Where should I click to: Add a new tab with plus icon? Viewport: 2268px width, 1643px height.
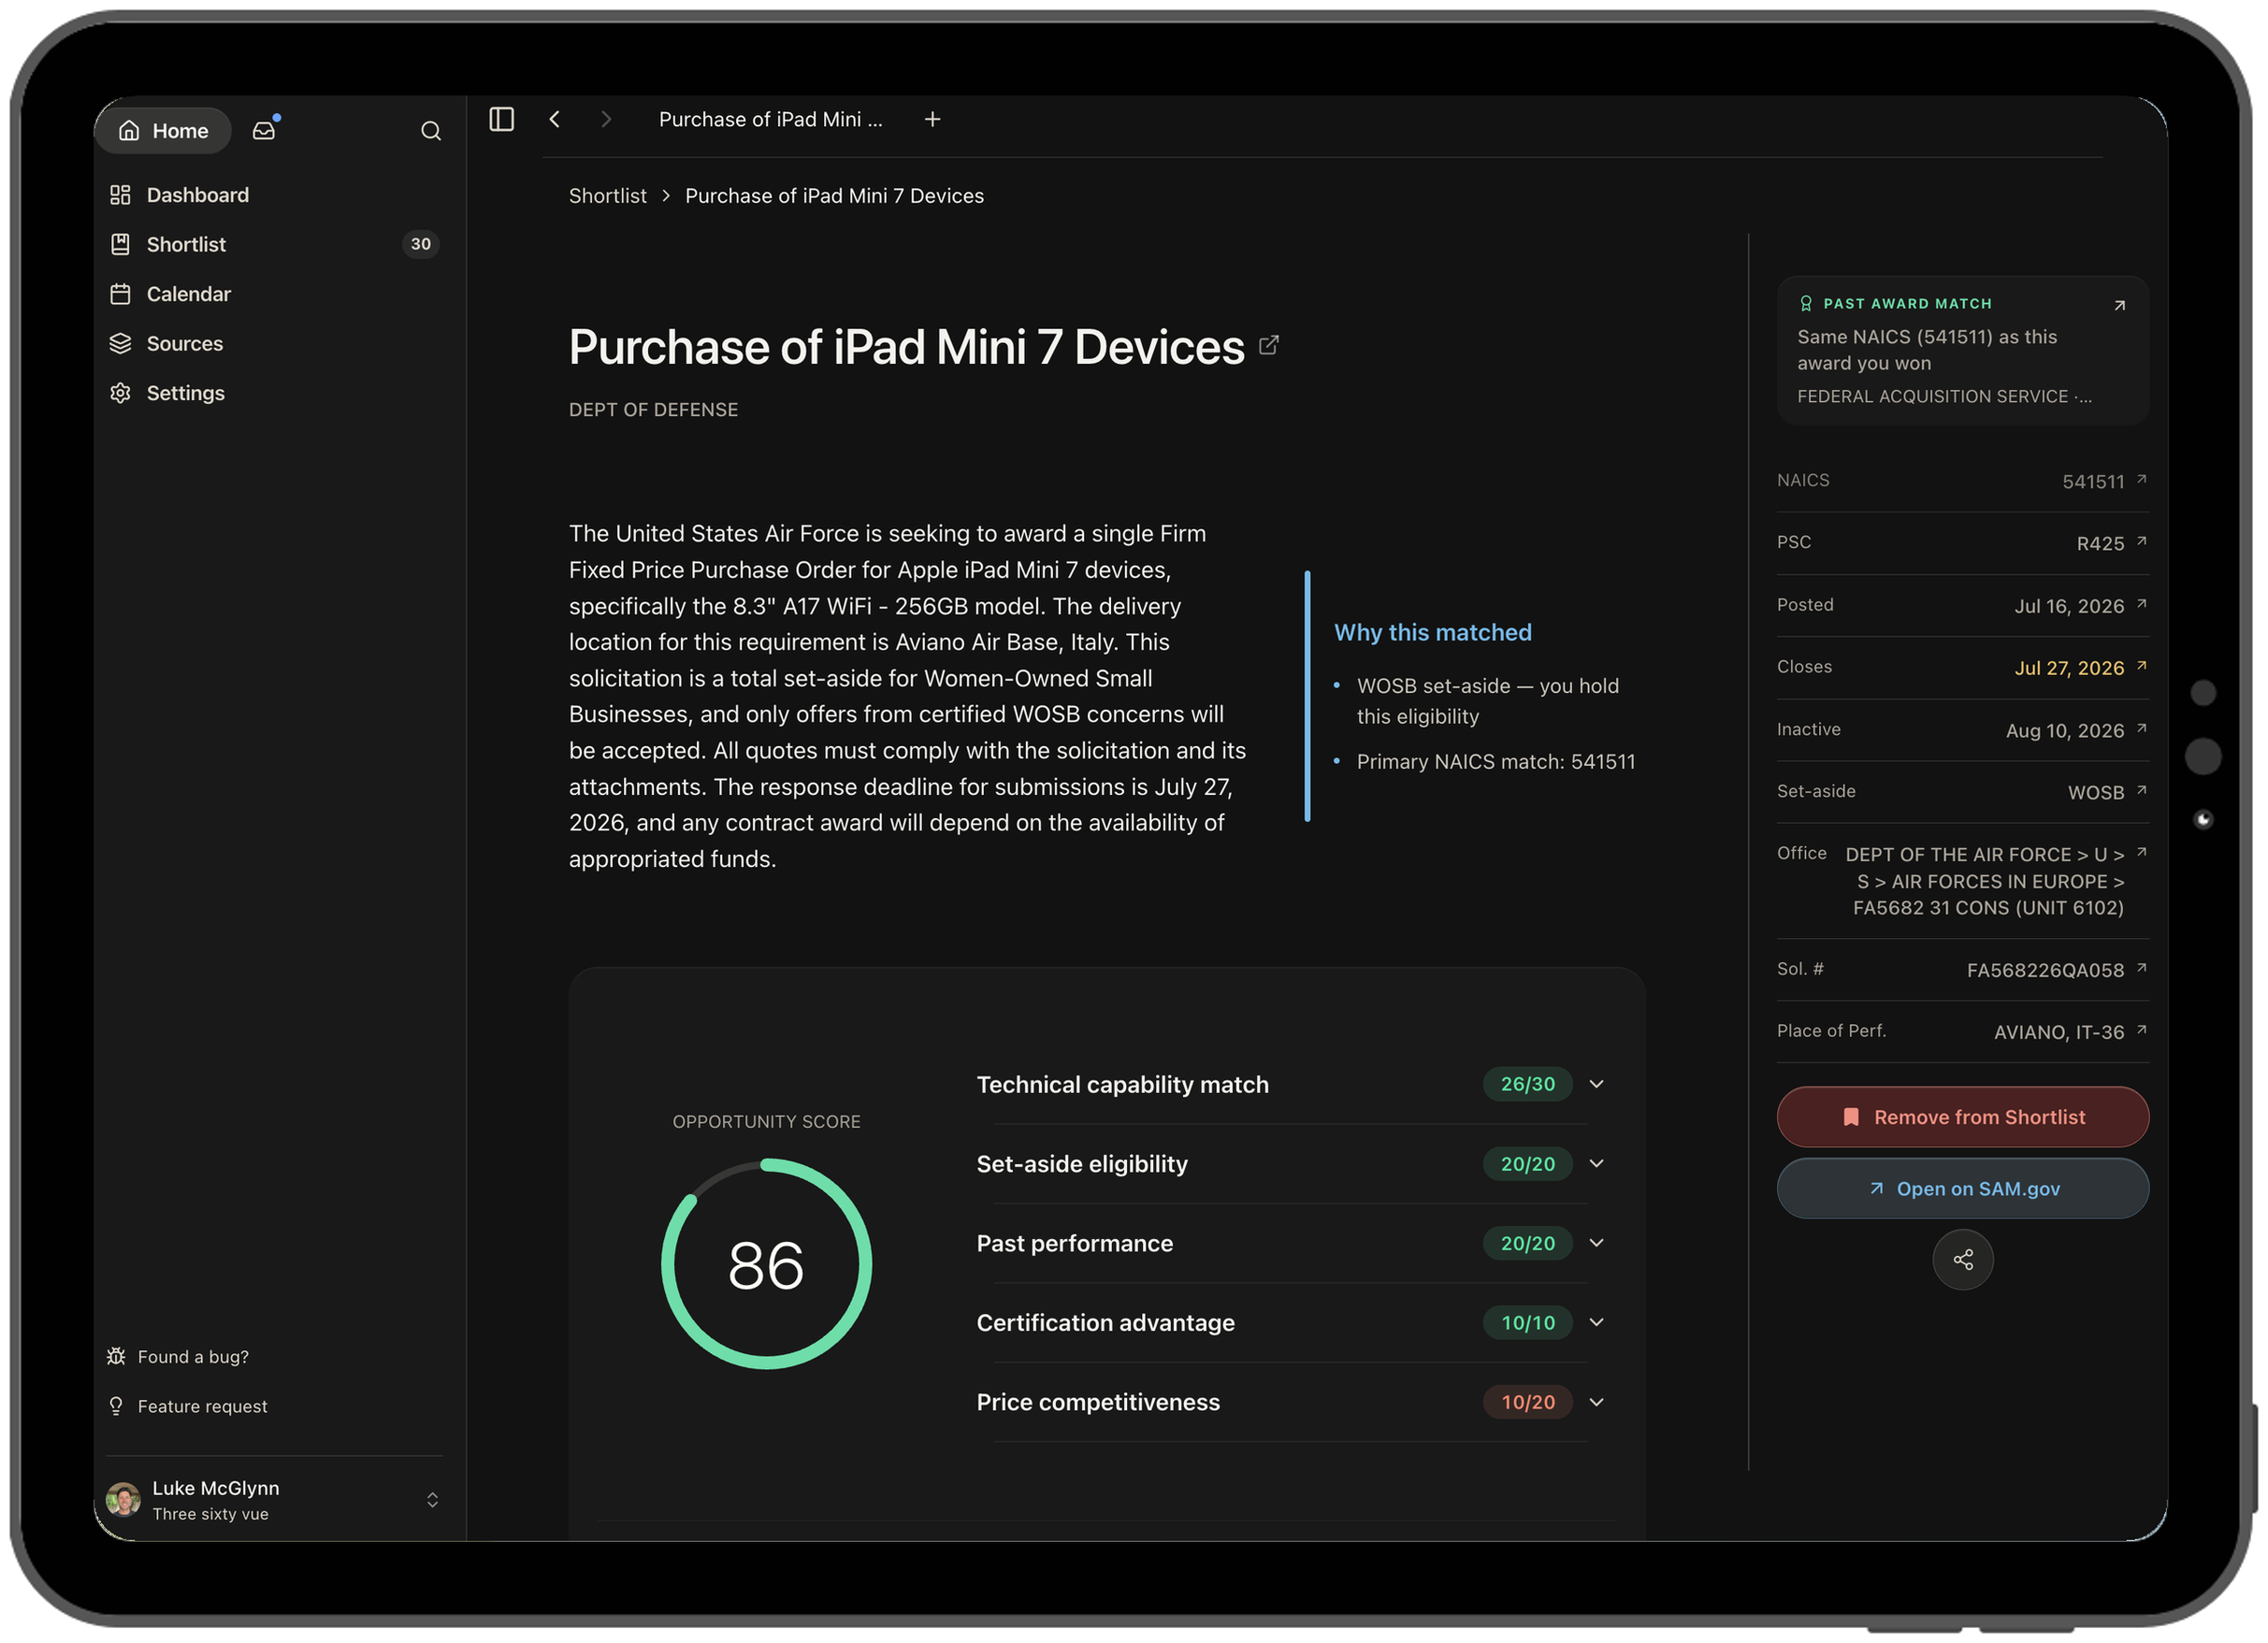[932, 119]
